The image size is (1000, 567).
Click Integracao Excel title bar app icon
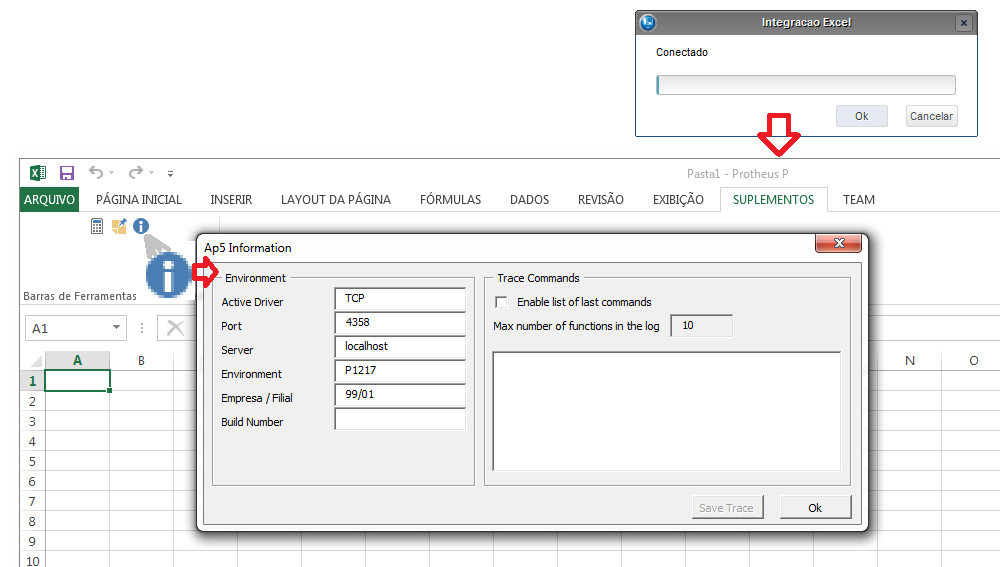click(x=648, y=23)
